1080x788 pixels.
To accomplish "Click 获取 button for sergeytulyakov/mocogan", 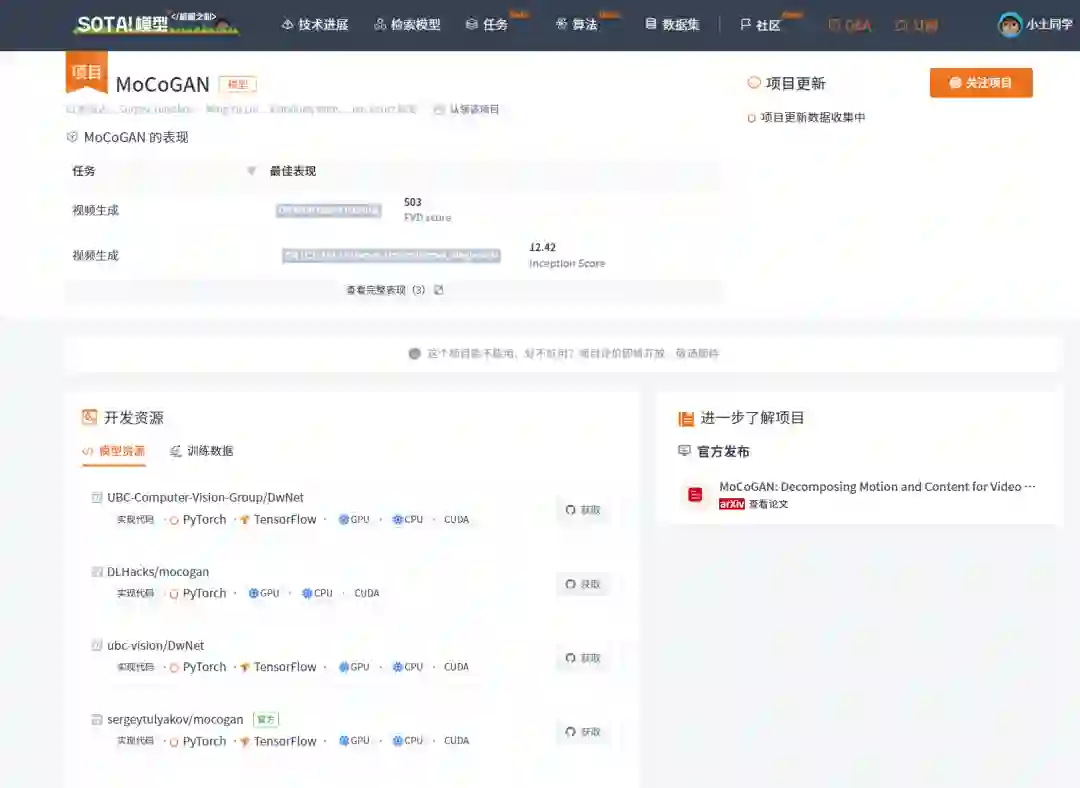I will (583, 732).
